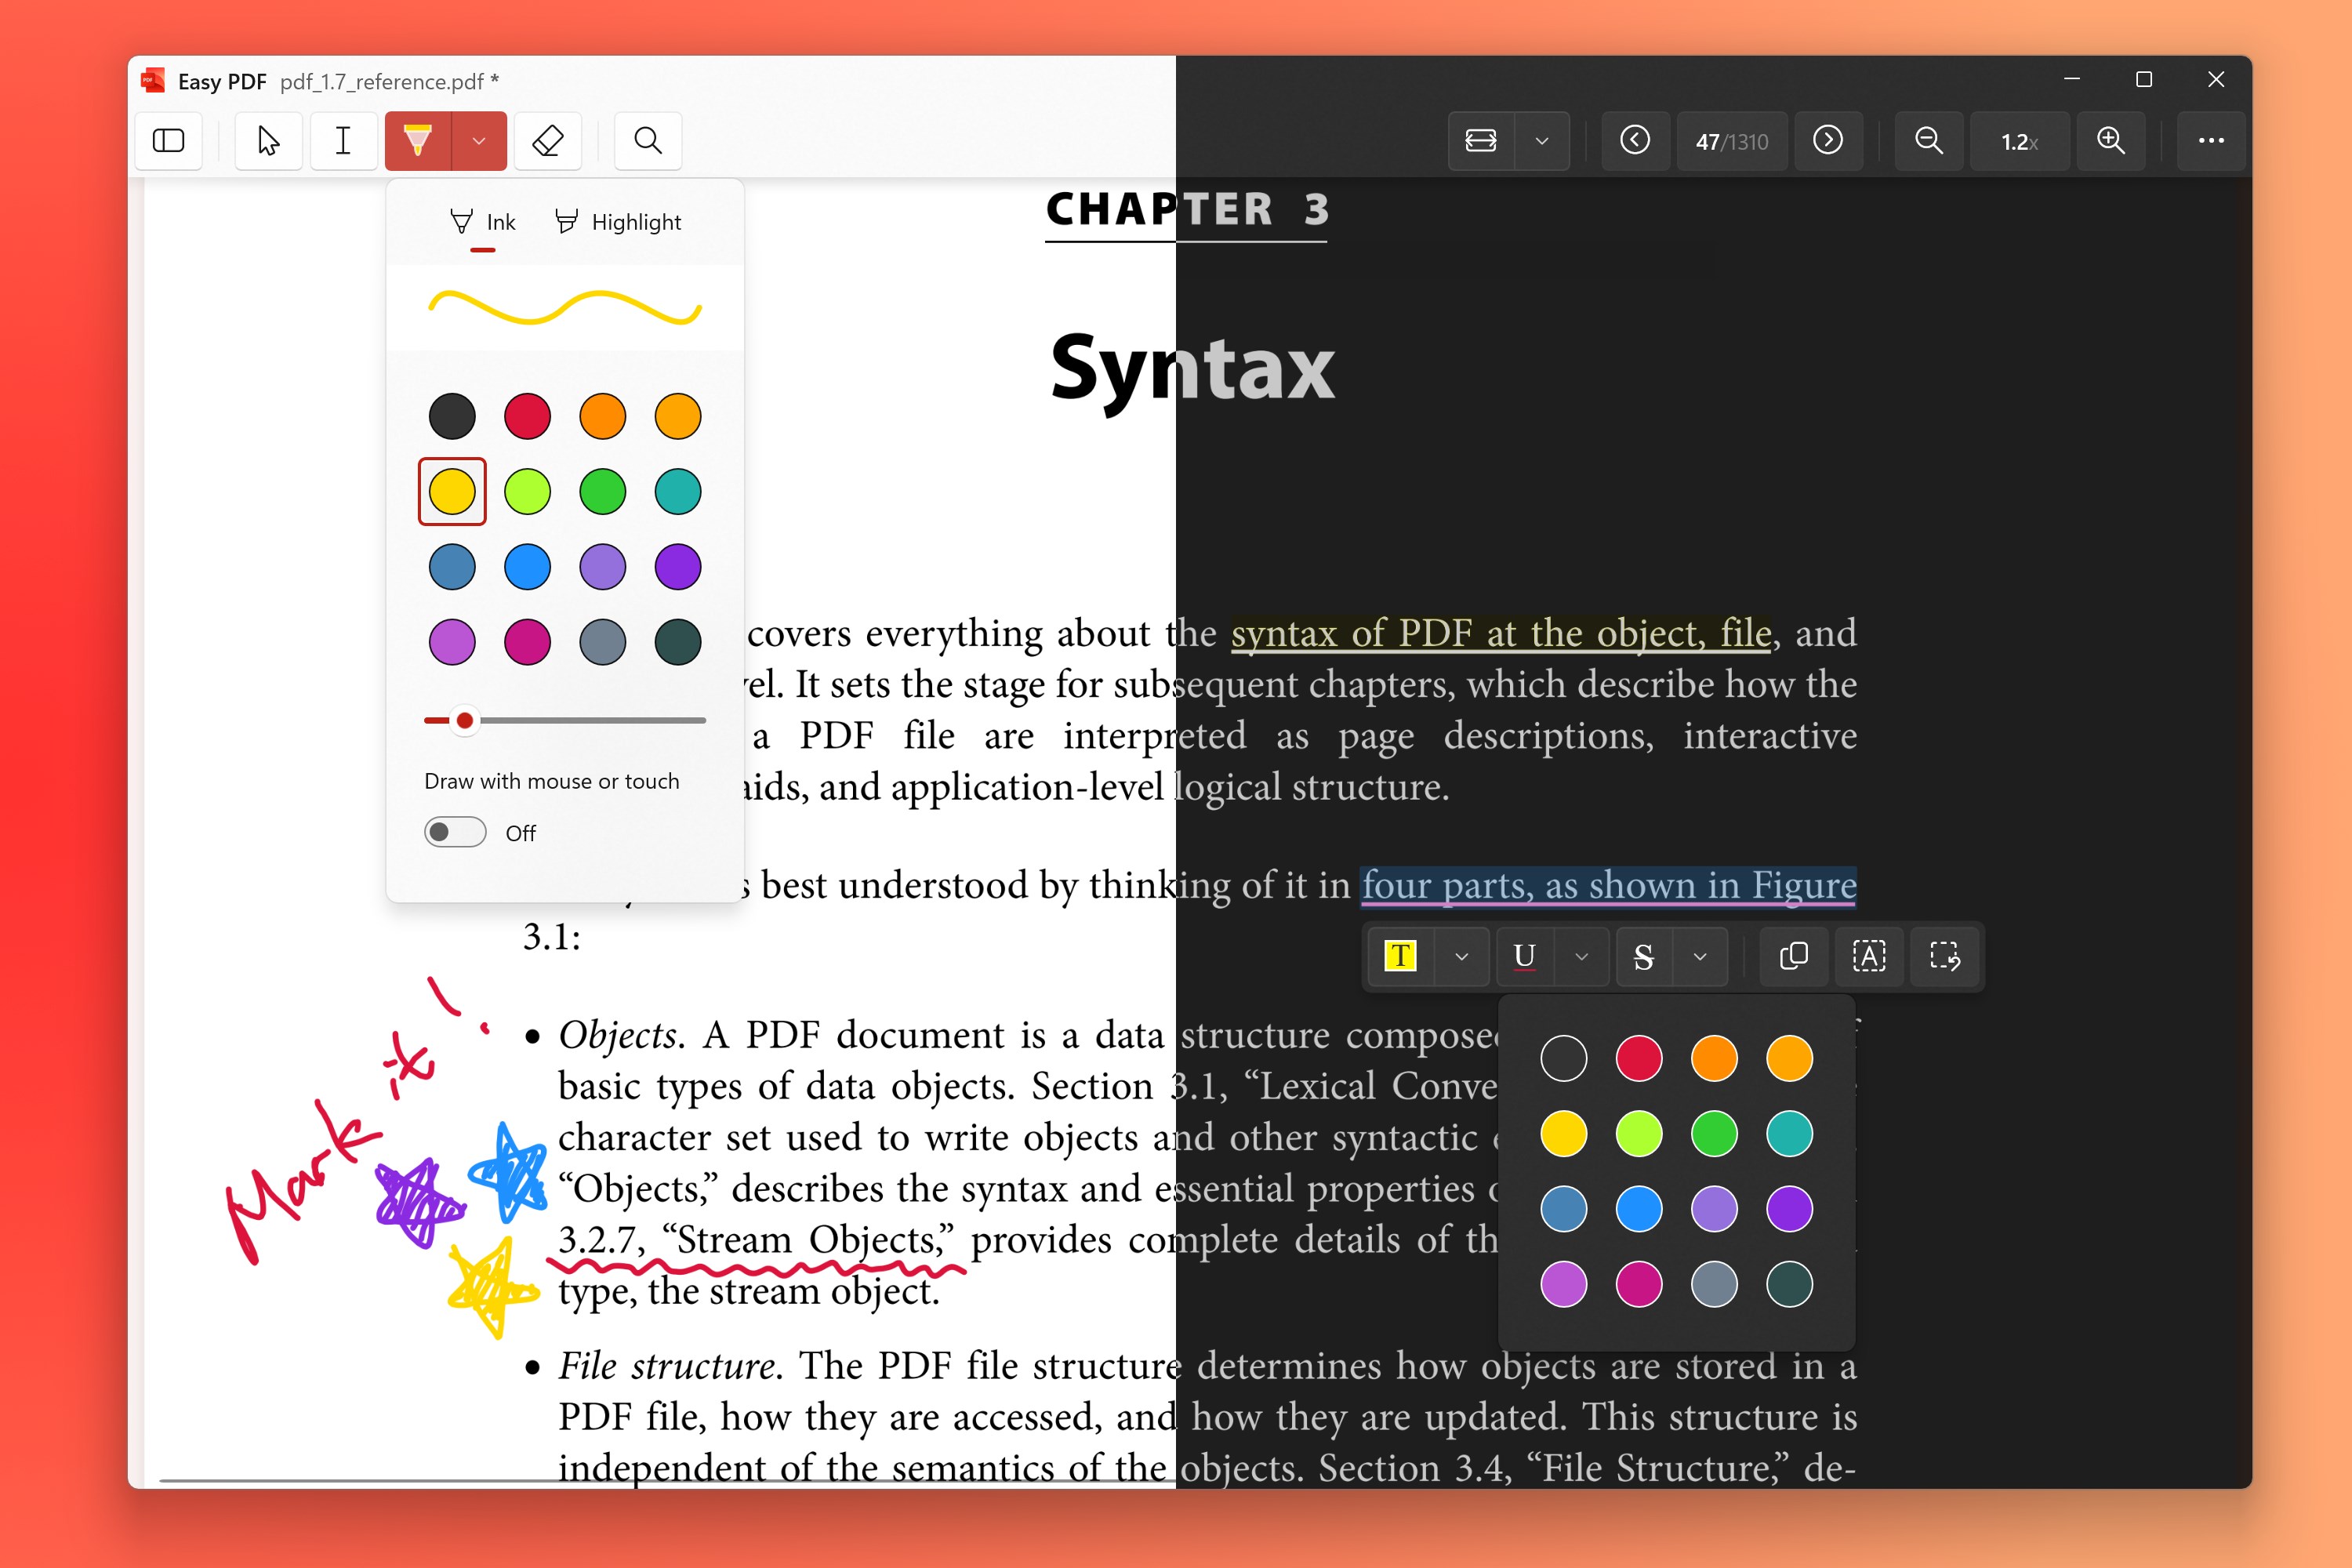Screen dimensions: 2352x1568
Task: Zoom in on the document
Action: pos(2111,141)
